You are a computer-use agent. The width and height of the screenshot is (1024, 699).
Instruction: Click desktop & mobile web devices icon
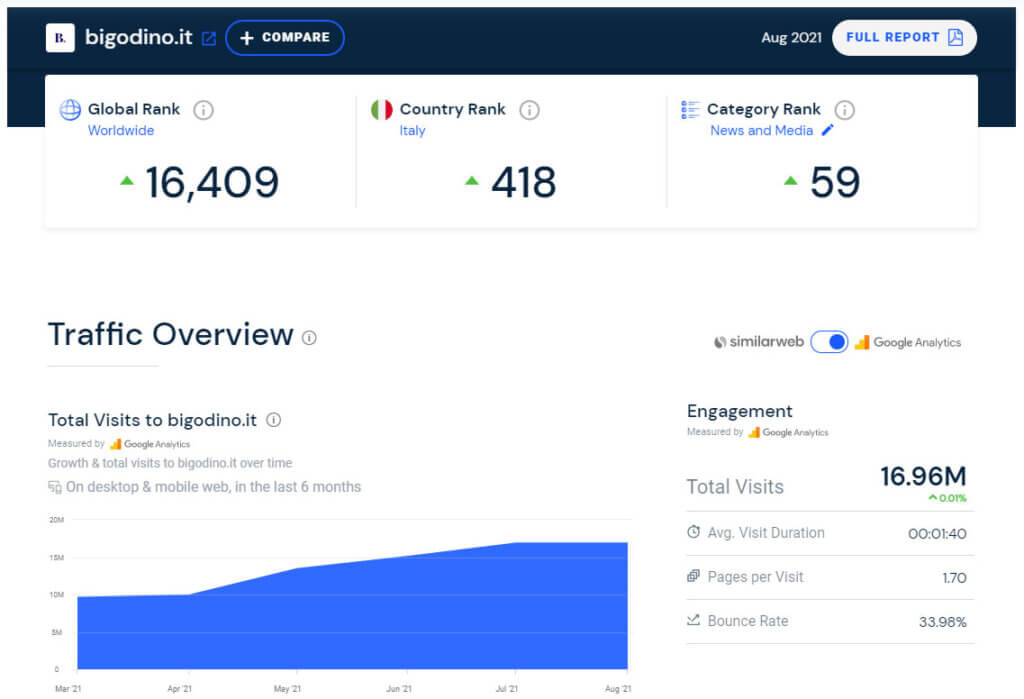[55, 487]
